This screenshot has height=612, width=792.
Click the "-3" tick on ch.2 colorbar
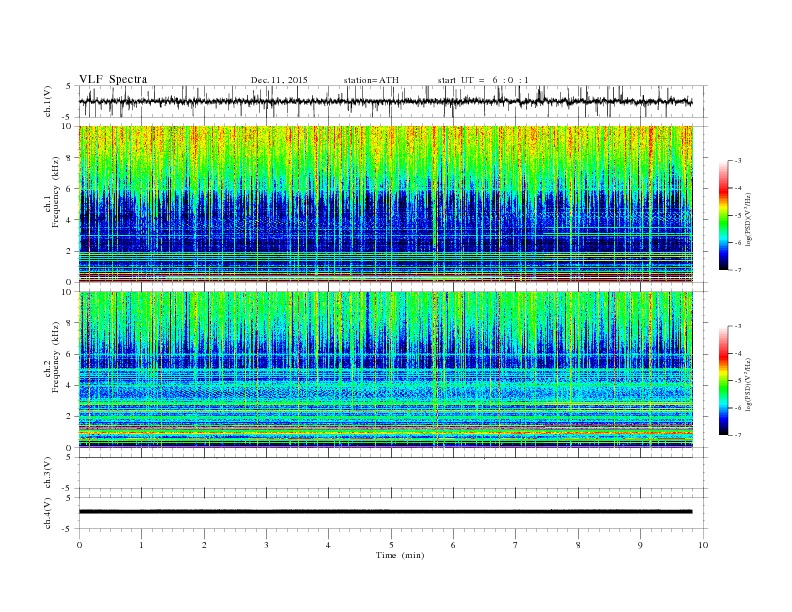coord(737,326)
